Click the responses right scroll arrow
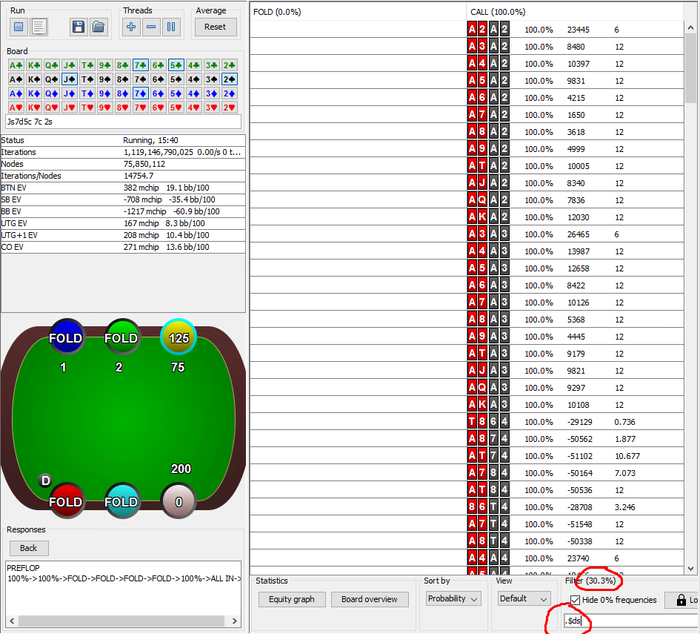 (x=234, y=621)
